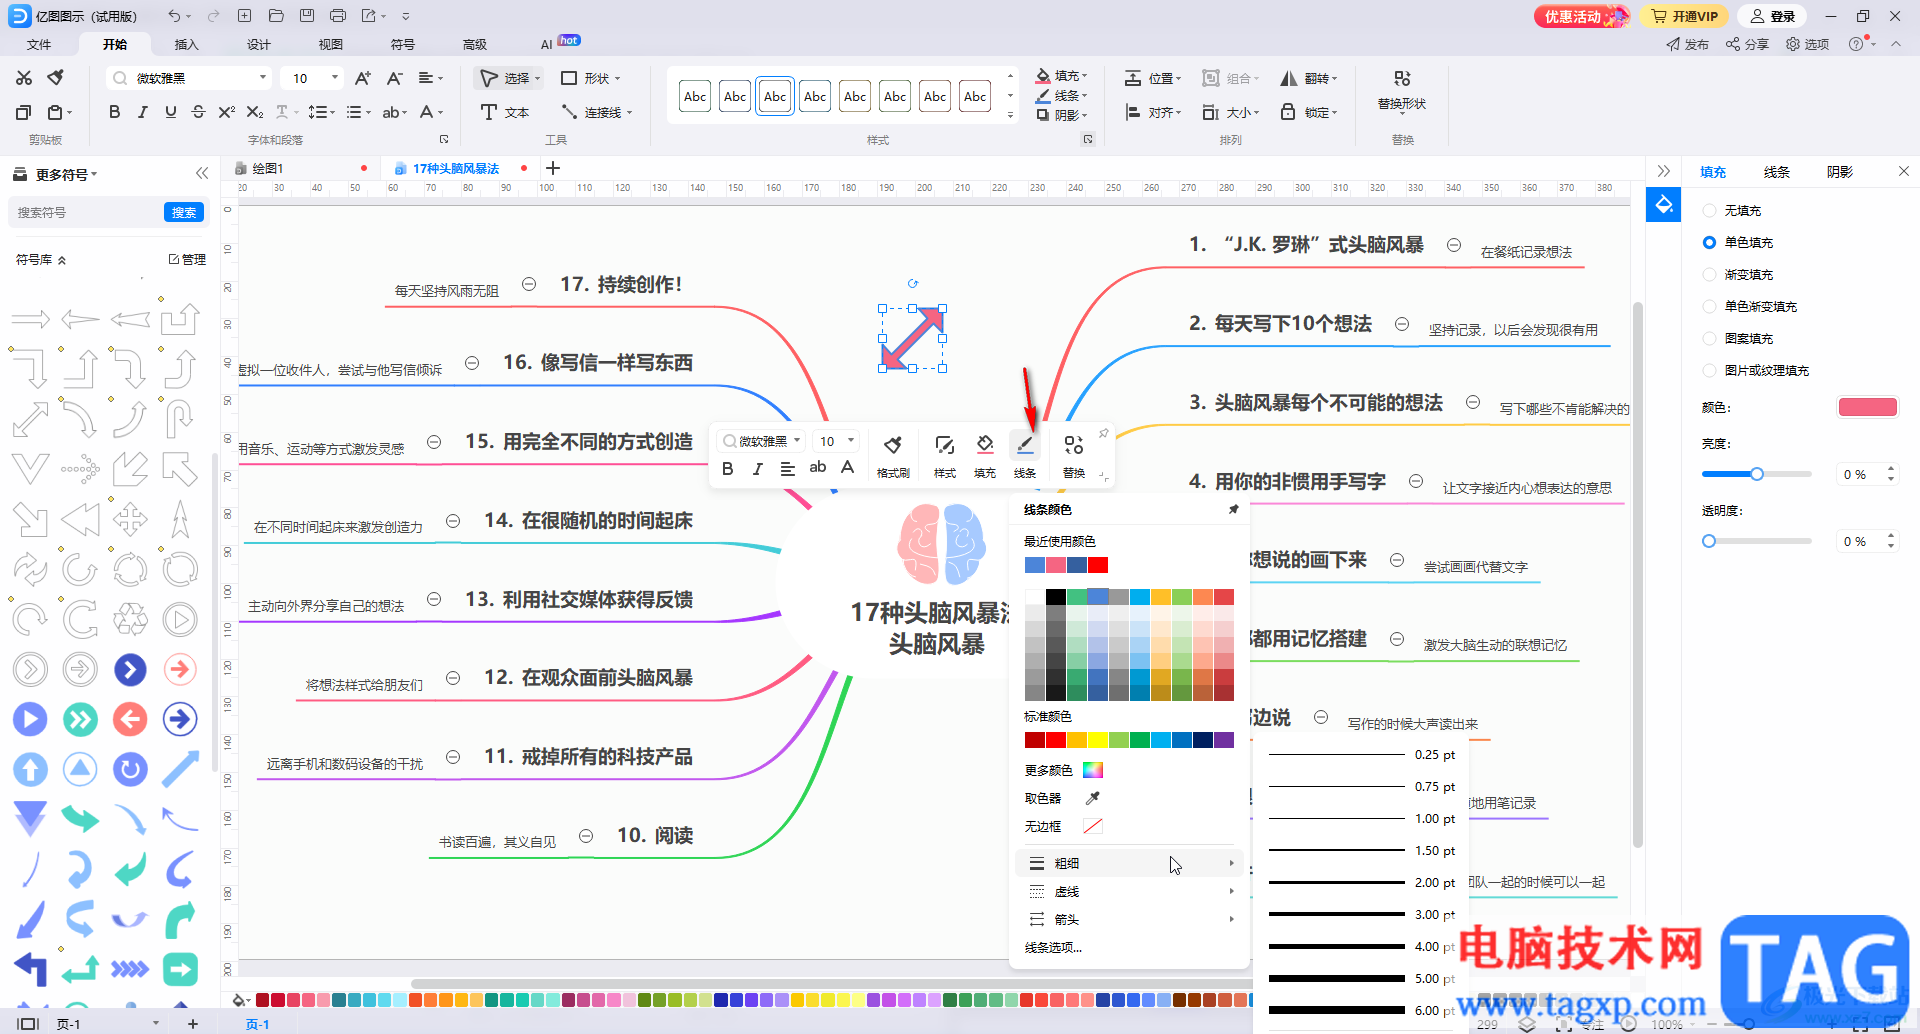Toggle Italic in the ribbon
The width and height of the screenshot is (1920, 1034).
click(143, 112)
